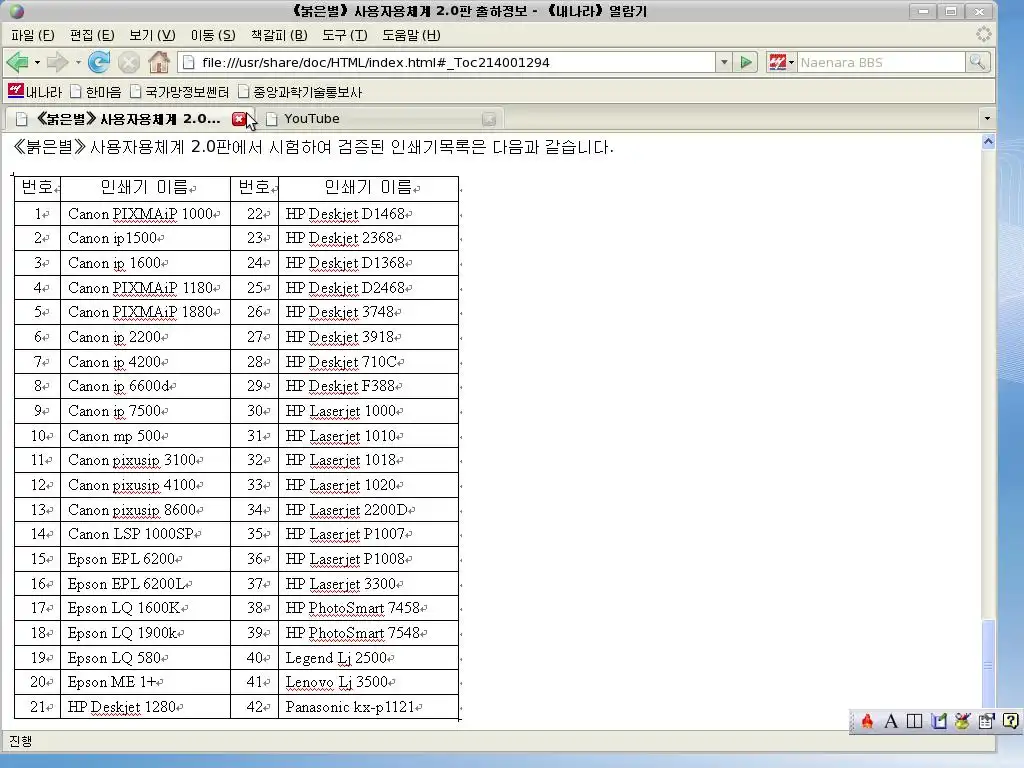This screenshot has height=768, width=1024.
Task: Open the search engine chooser dropdown arrow
Action: coord(792,63)
